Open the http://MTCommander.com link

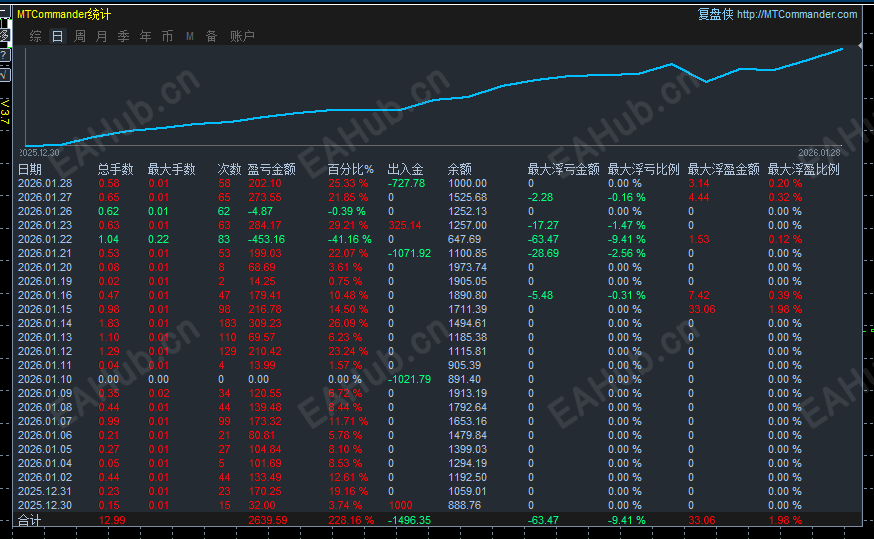click(x=797, y=14)
